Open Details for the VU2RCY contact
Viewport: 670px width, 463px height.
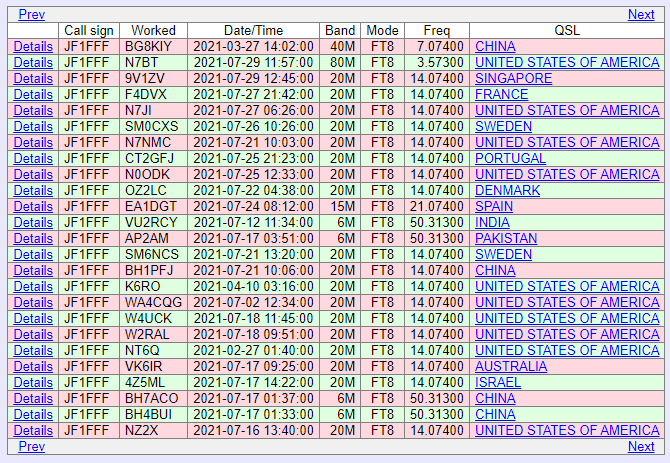click(x=33, y=223)
